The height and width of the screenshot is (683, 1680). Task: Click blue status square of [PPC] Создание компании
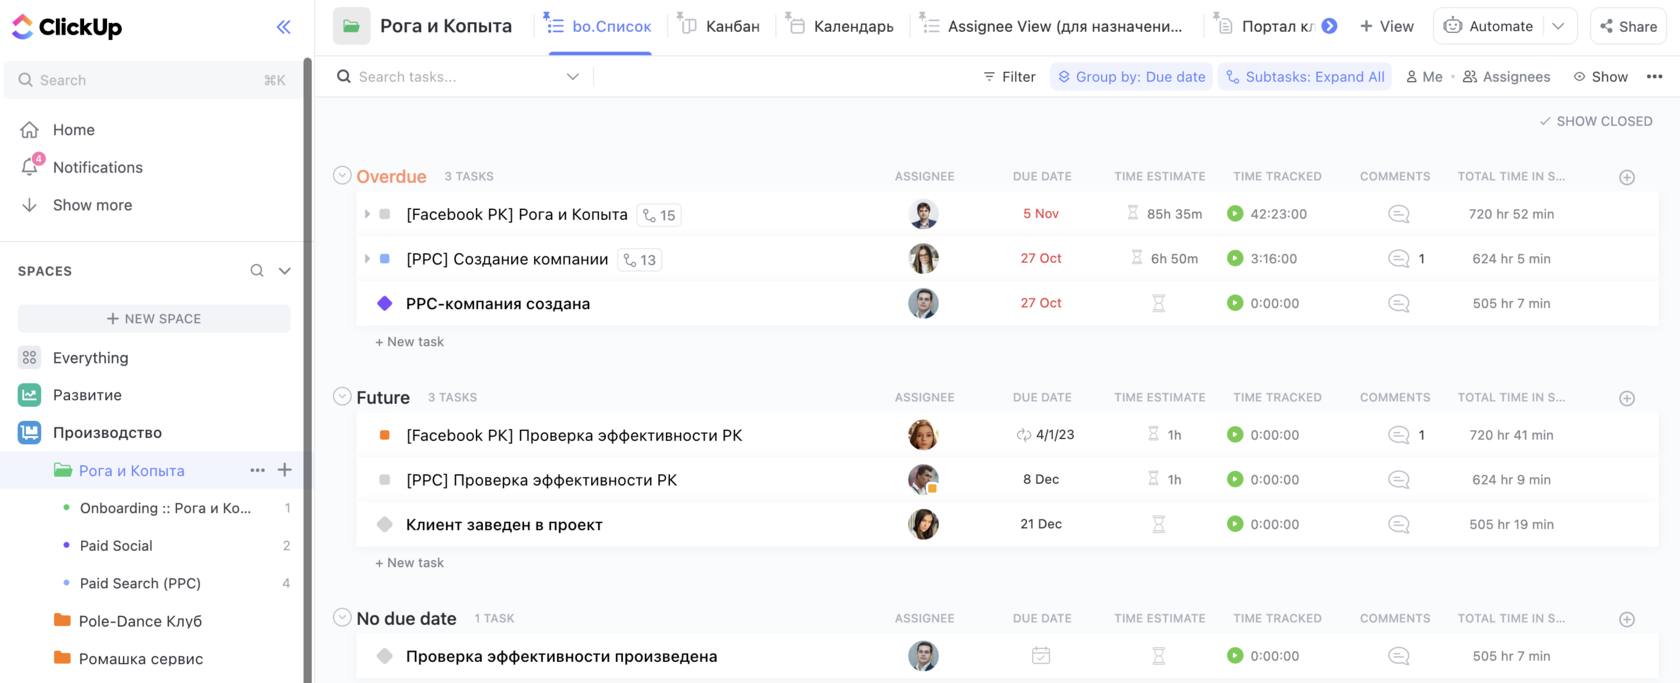[385, 259]
